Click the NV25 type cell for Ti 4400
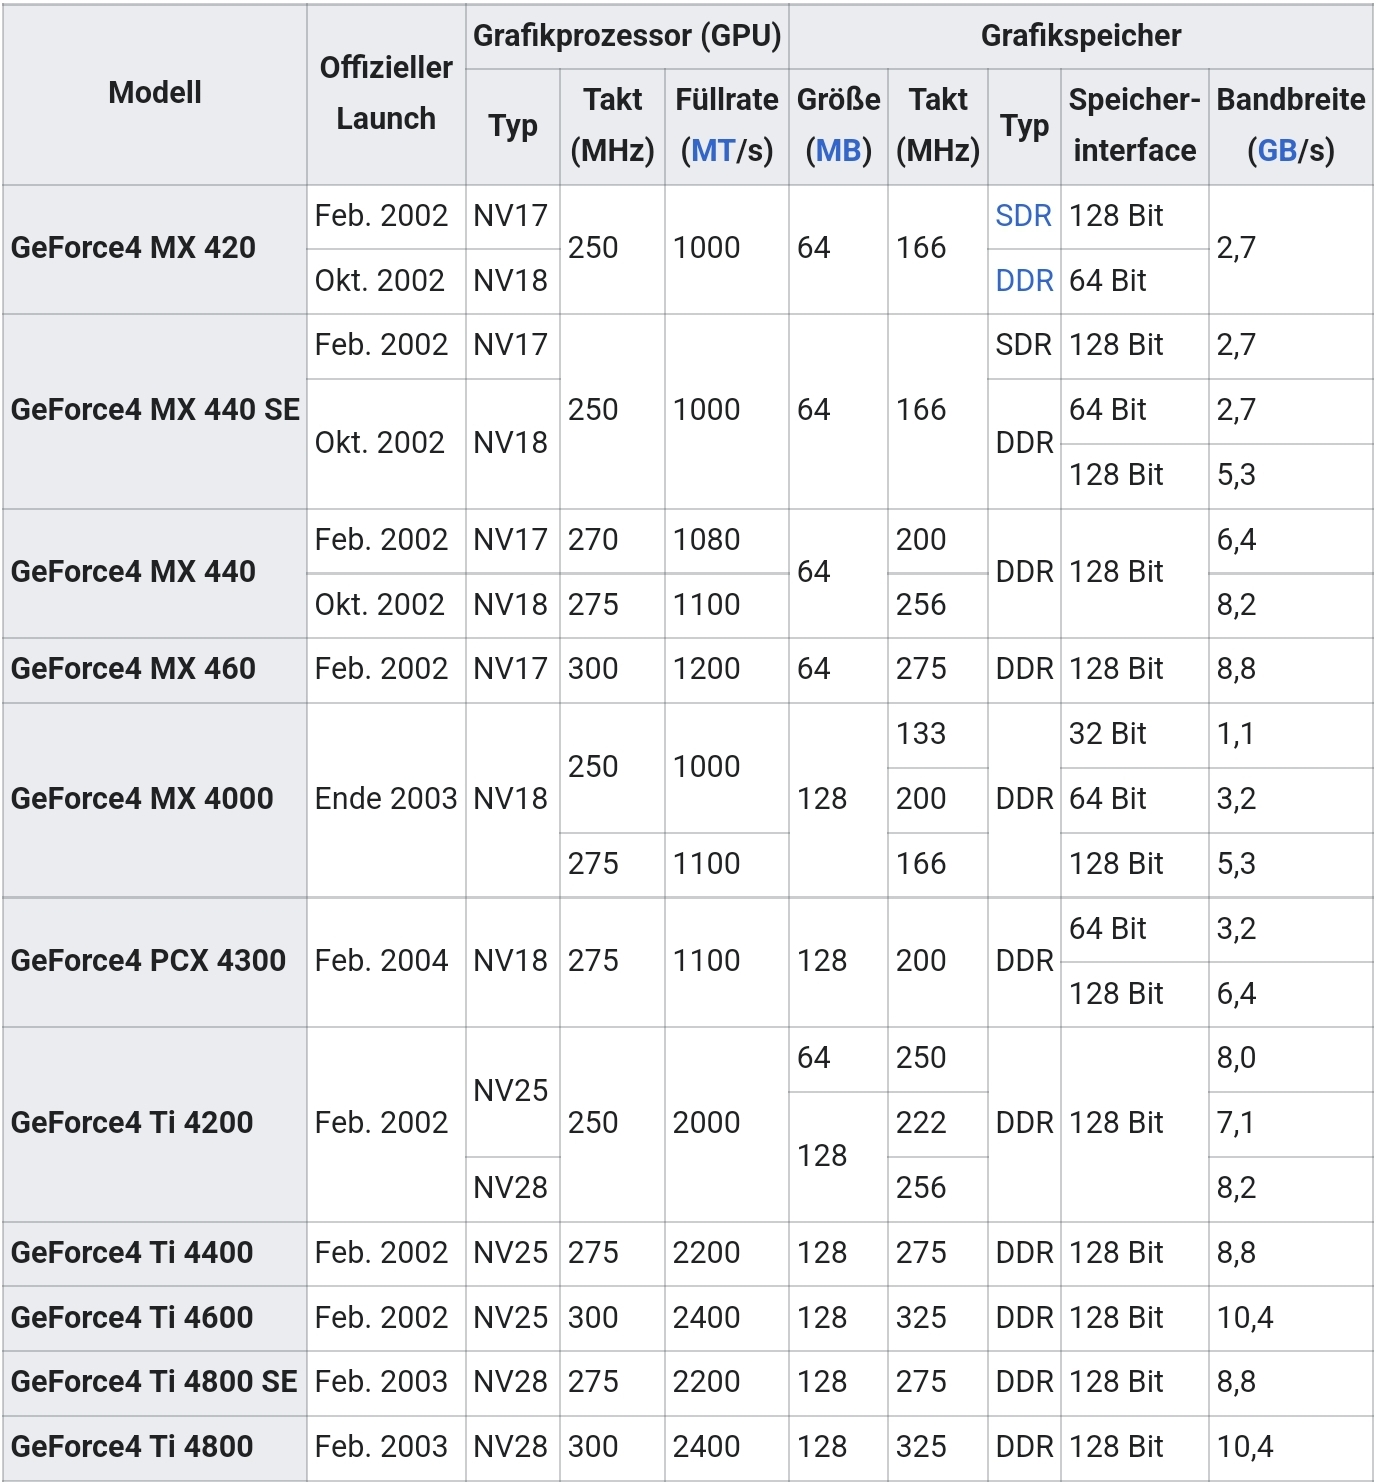1389x1482 pixels. 512,1253
